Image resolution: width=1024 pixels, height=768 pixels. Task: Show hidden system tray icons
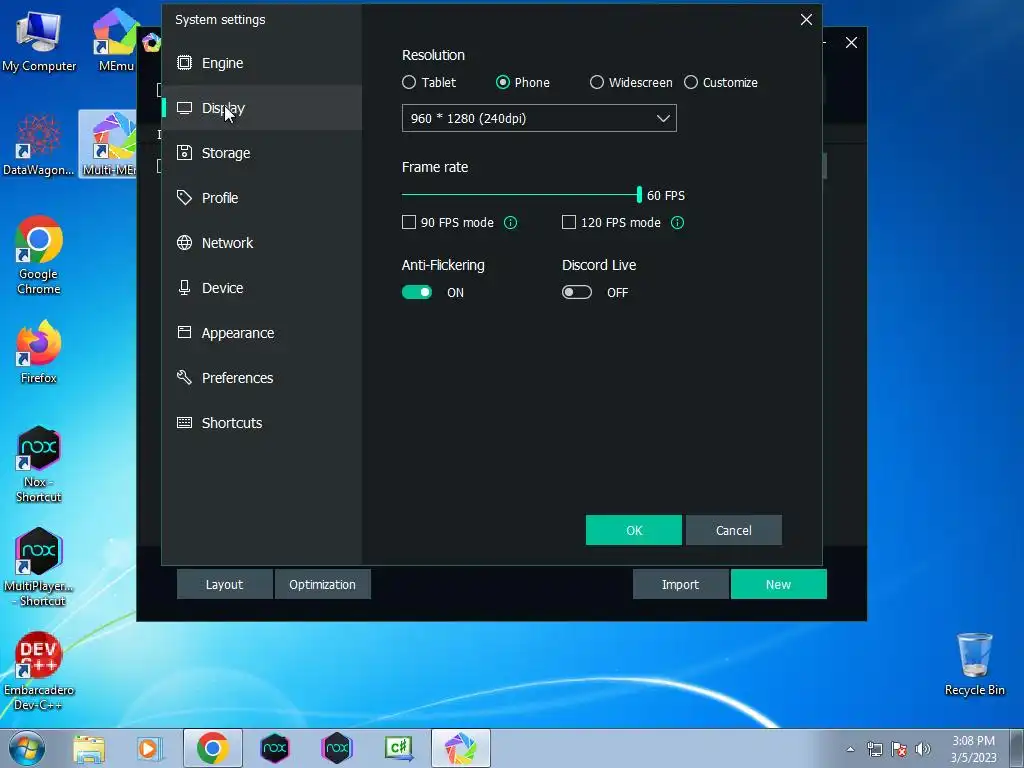click(x=850, y=749)
